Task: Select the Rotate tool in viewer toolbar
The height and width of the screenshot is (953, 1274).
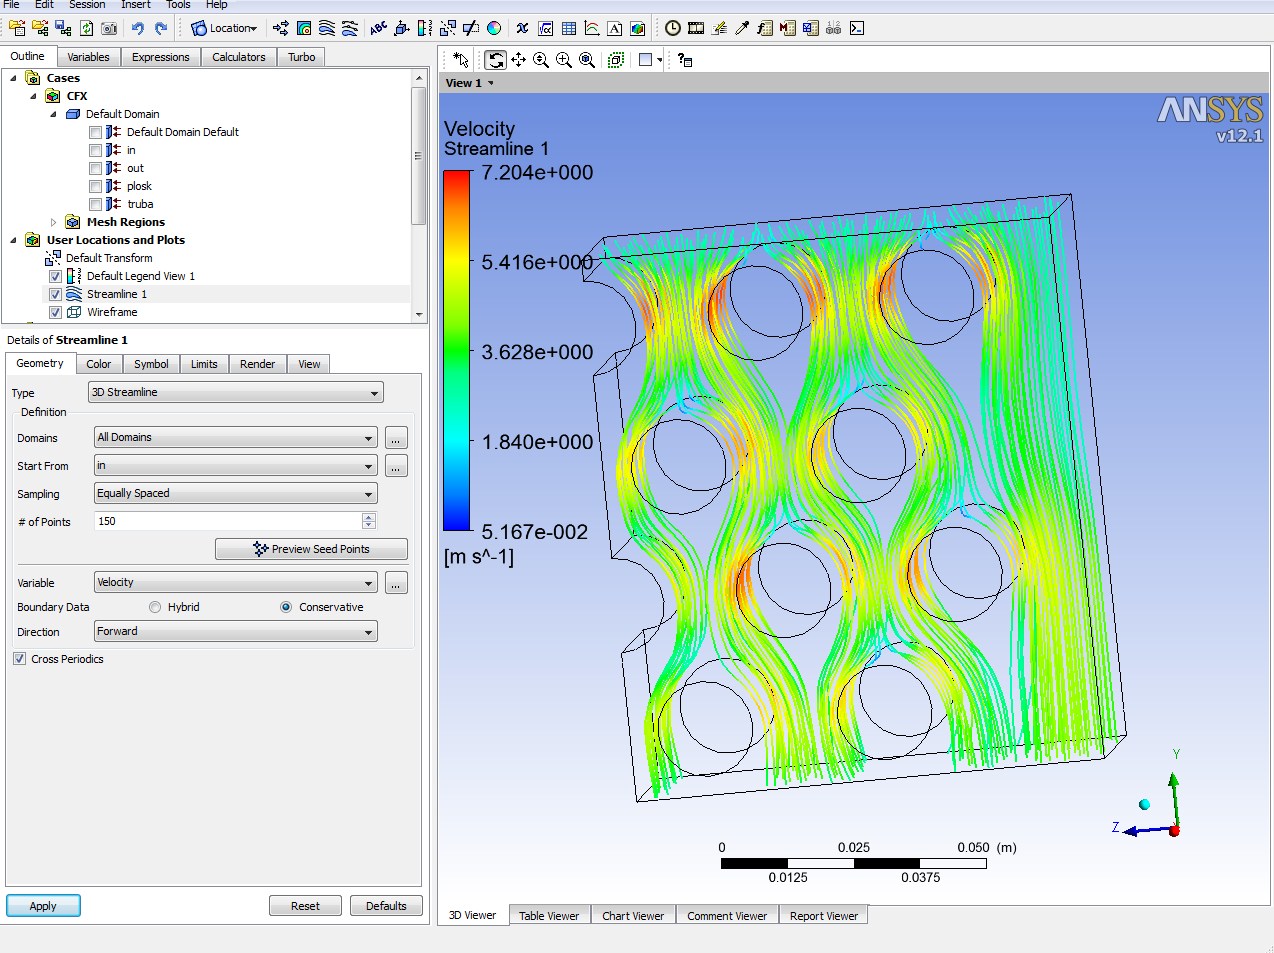Action: tap(496, 60)
